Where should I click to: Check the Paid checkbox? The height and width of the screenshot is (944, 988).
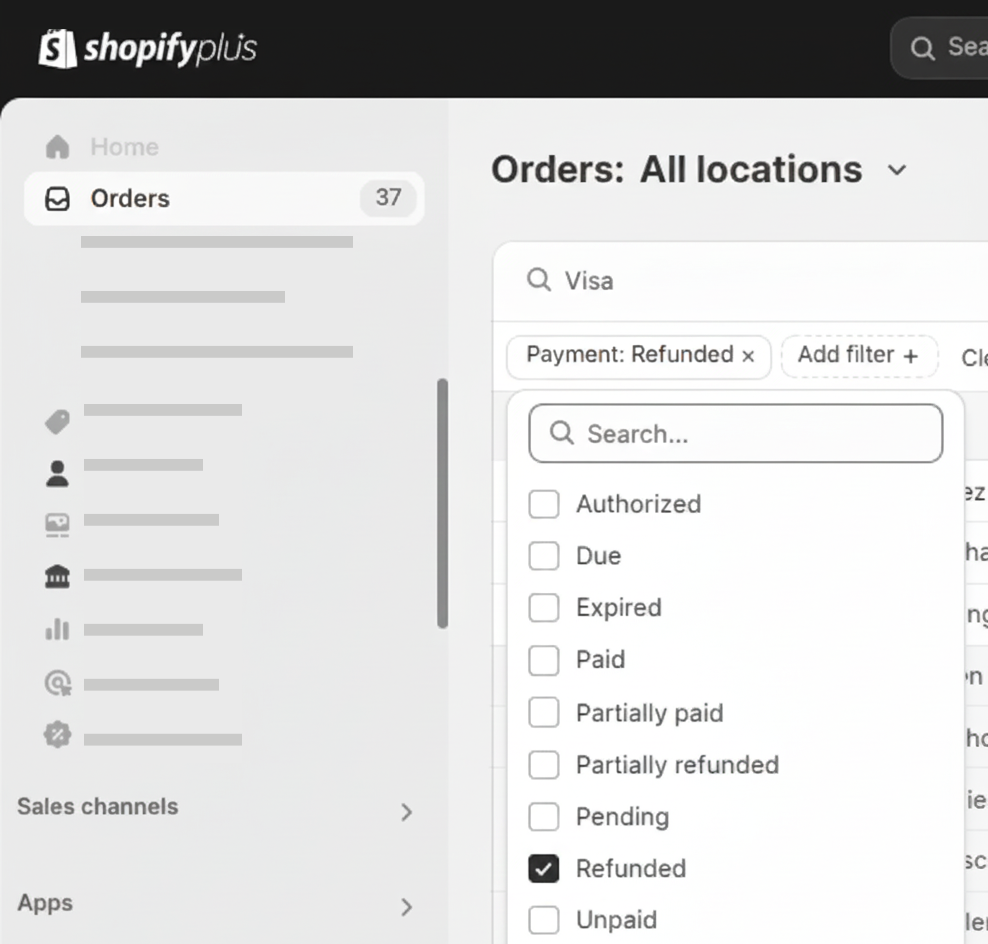click(543, 660)
